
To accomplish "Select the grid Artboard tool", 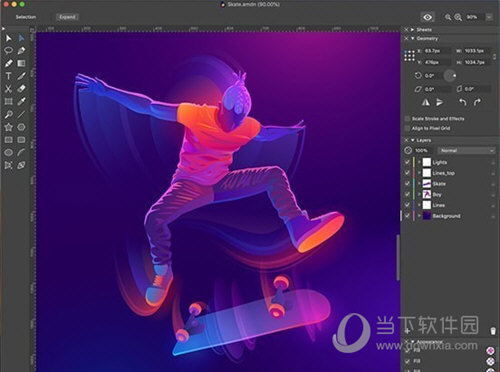I will tap(8, 101).
